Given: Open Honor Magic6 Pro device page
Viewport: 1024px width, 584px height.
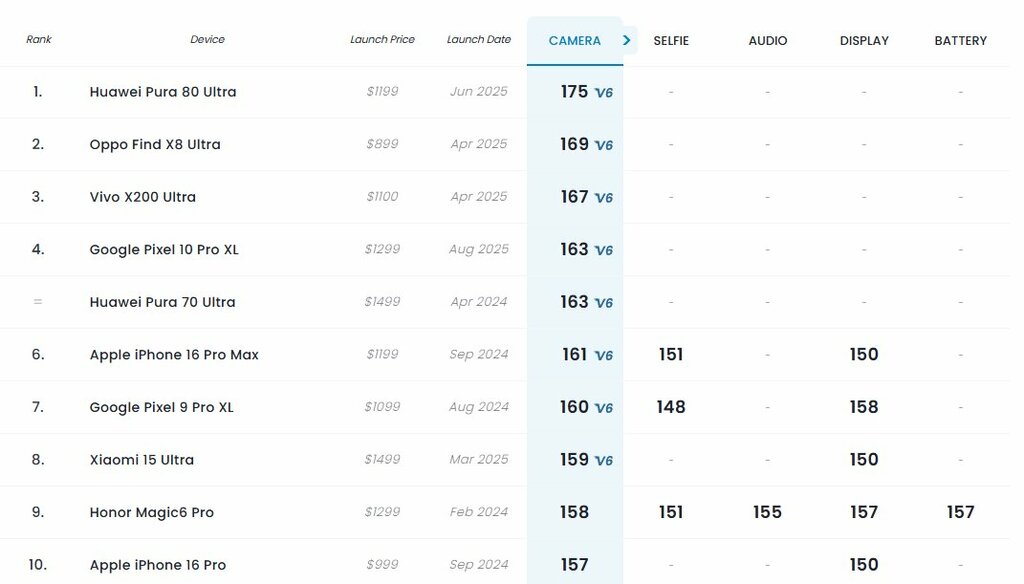Looking at the screenshot, I should point(152,513).
